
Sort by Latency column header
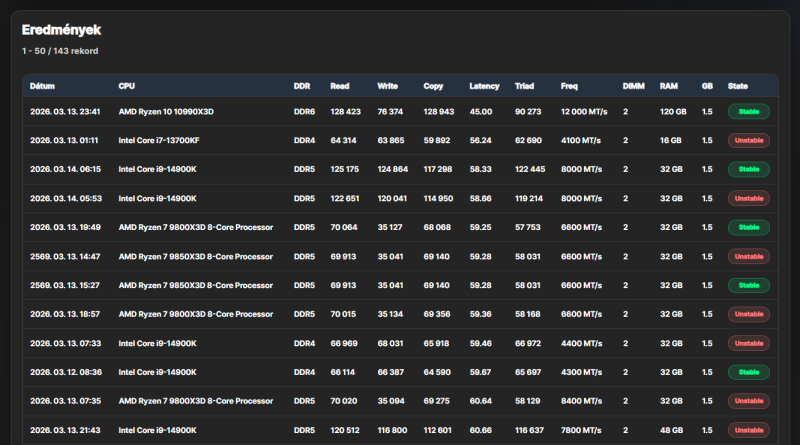point(484,86)
